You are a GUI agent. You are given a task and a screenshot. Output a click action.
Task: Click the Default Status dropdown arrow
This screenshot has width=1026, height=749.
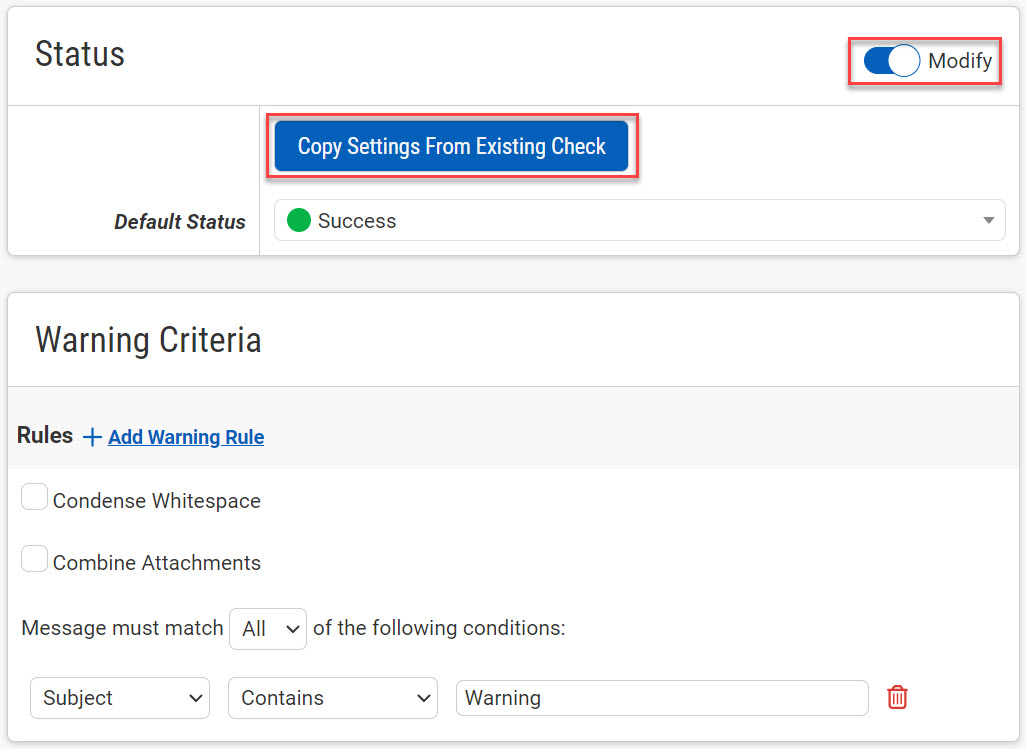tap(988, 221)
